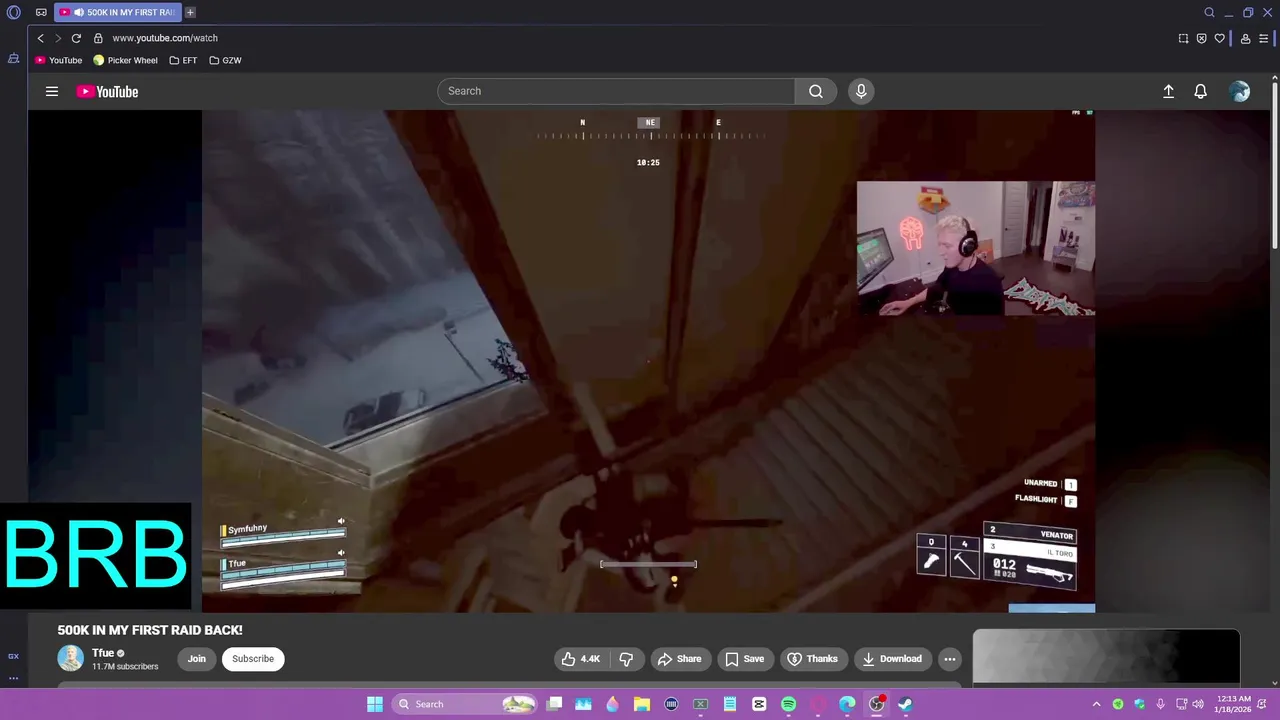Open Spotify from taskbar

pos(788,704)
